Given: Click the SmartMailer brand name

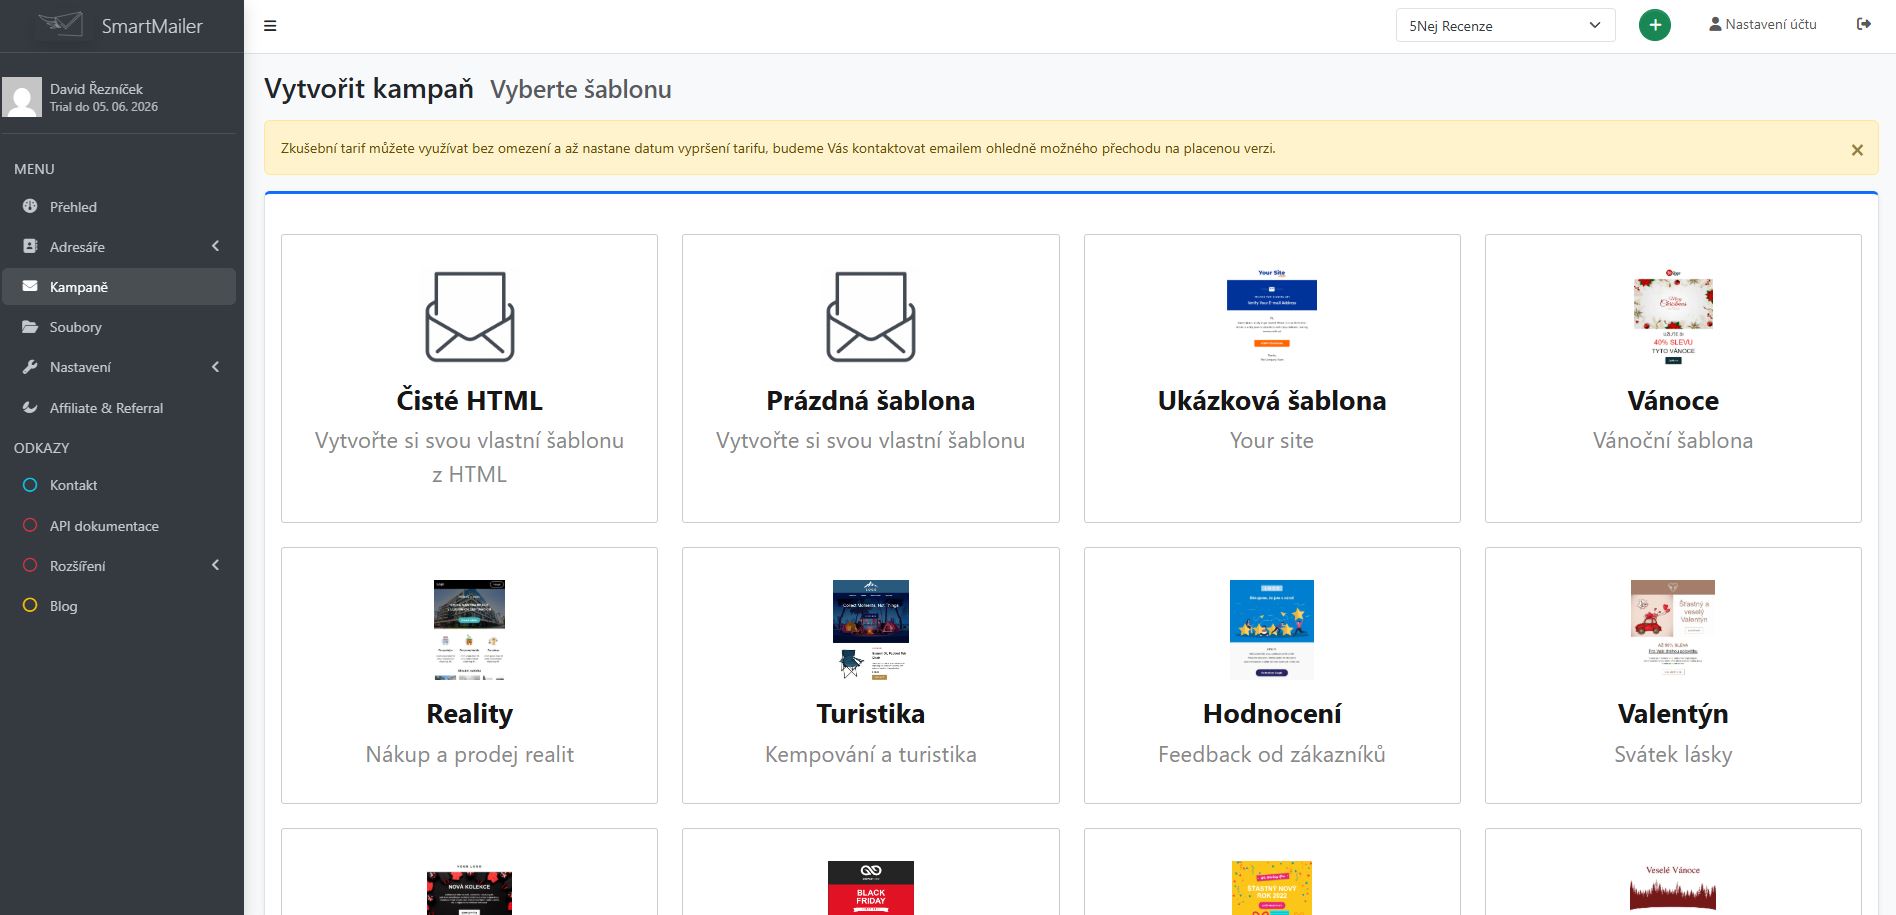Looking at the screenshot, I should pyautogui.click(x=152, y=26).
